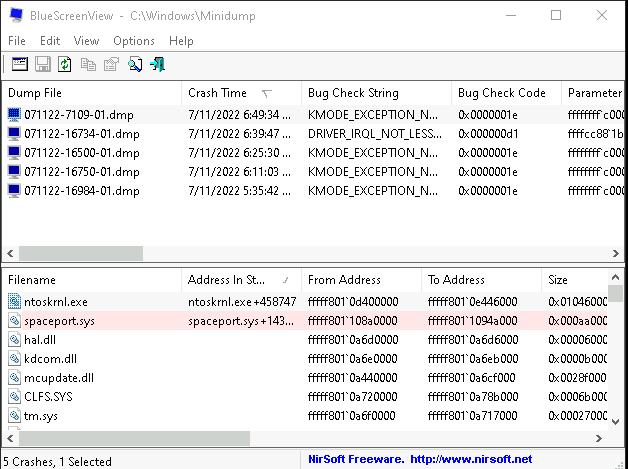The width and height of the screenshot is (628, 469).
Task: Minimize the BlueScreenView window
Action: (x=511, y=16)
